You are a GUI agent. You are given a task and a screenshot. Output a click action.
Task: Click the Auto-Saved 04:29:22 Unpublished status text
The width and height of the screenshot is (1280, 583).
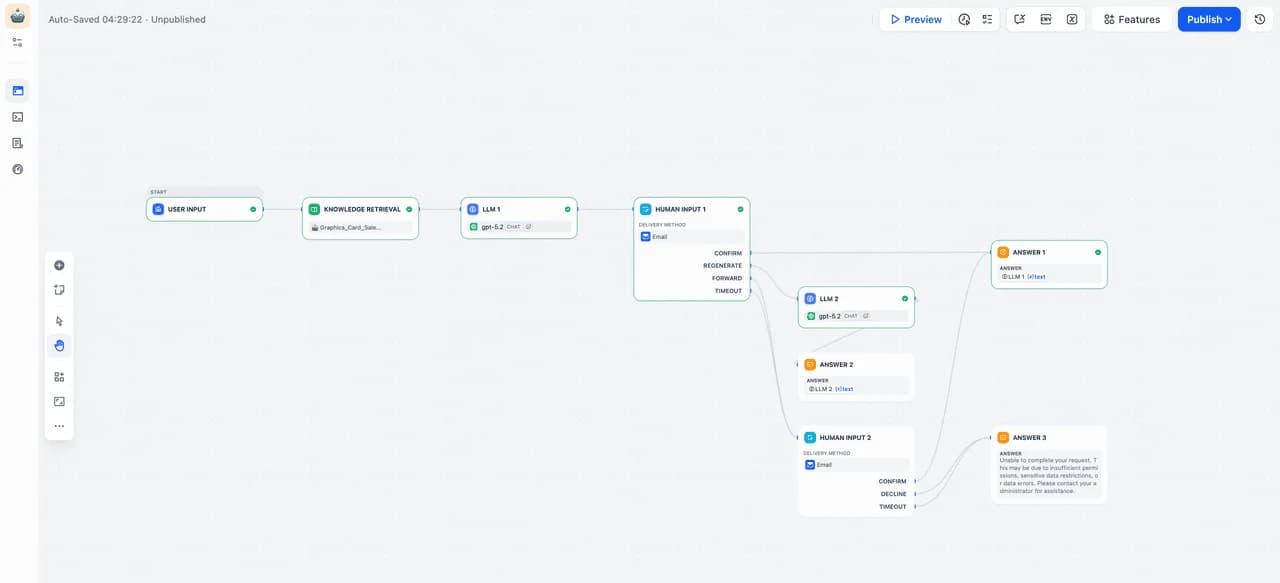127,19
